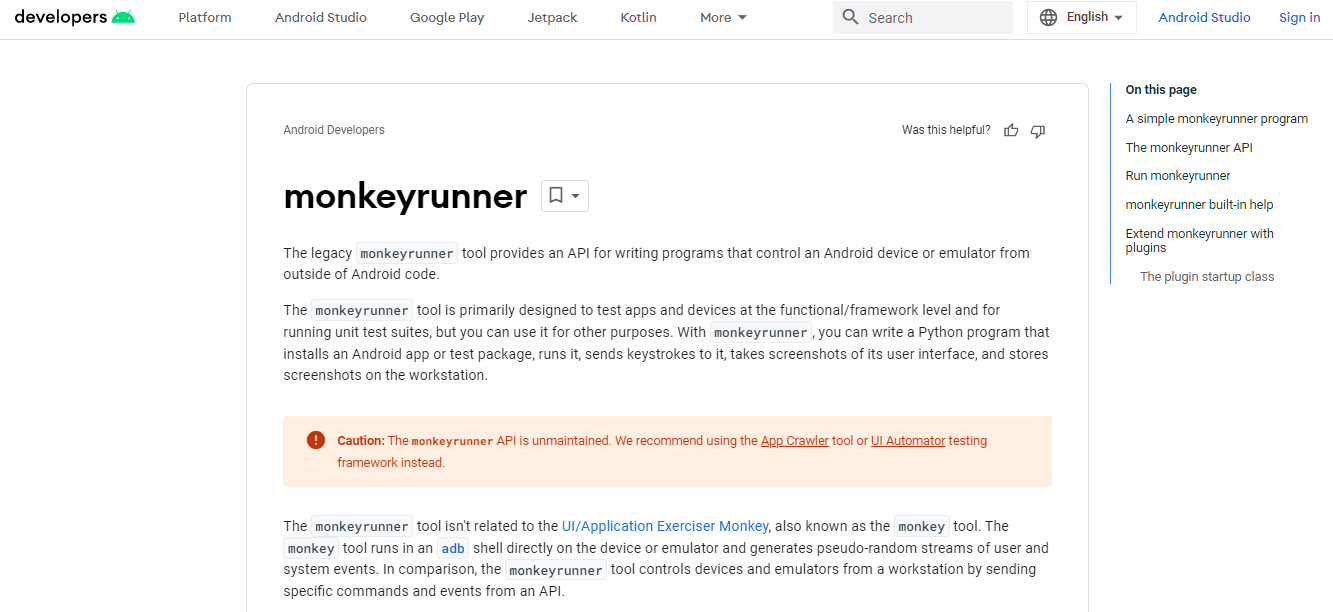Viewport: 1333px width, 612px height.
Task: Mark the page unhelpful with thumbs down
Action: pos(1037,131)
